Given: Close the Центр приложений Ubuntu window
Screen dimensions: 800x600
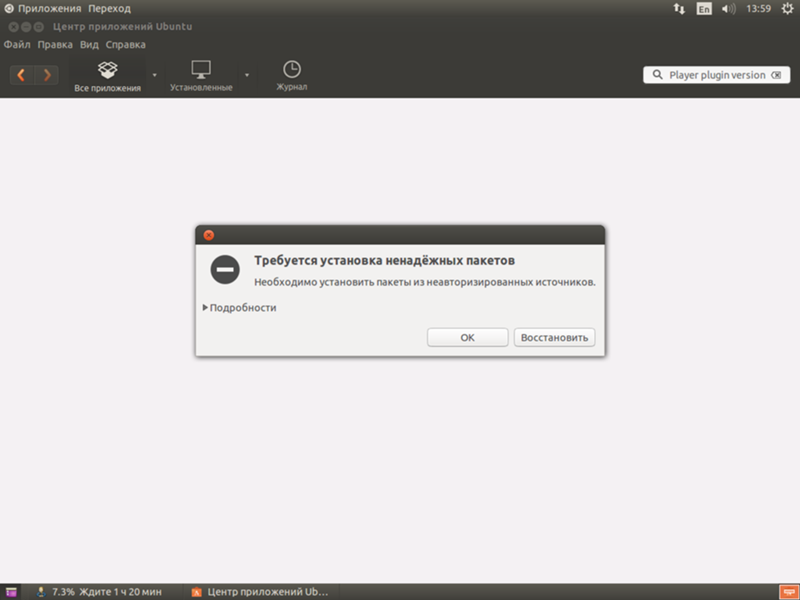Looking at the screenshot, I should coord(14,27).
